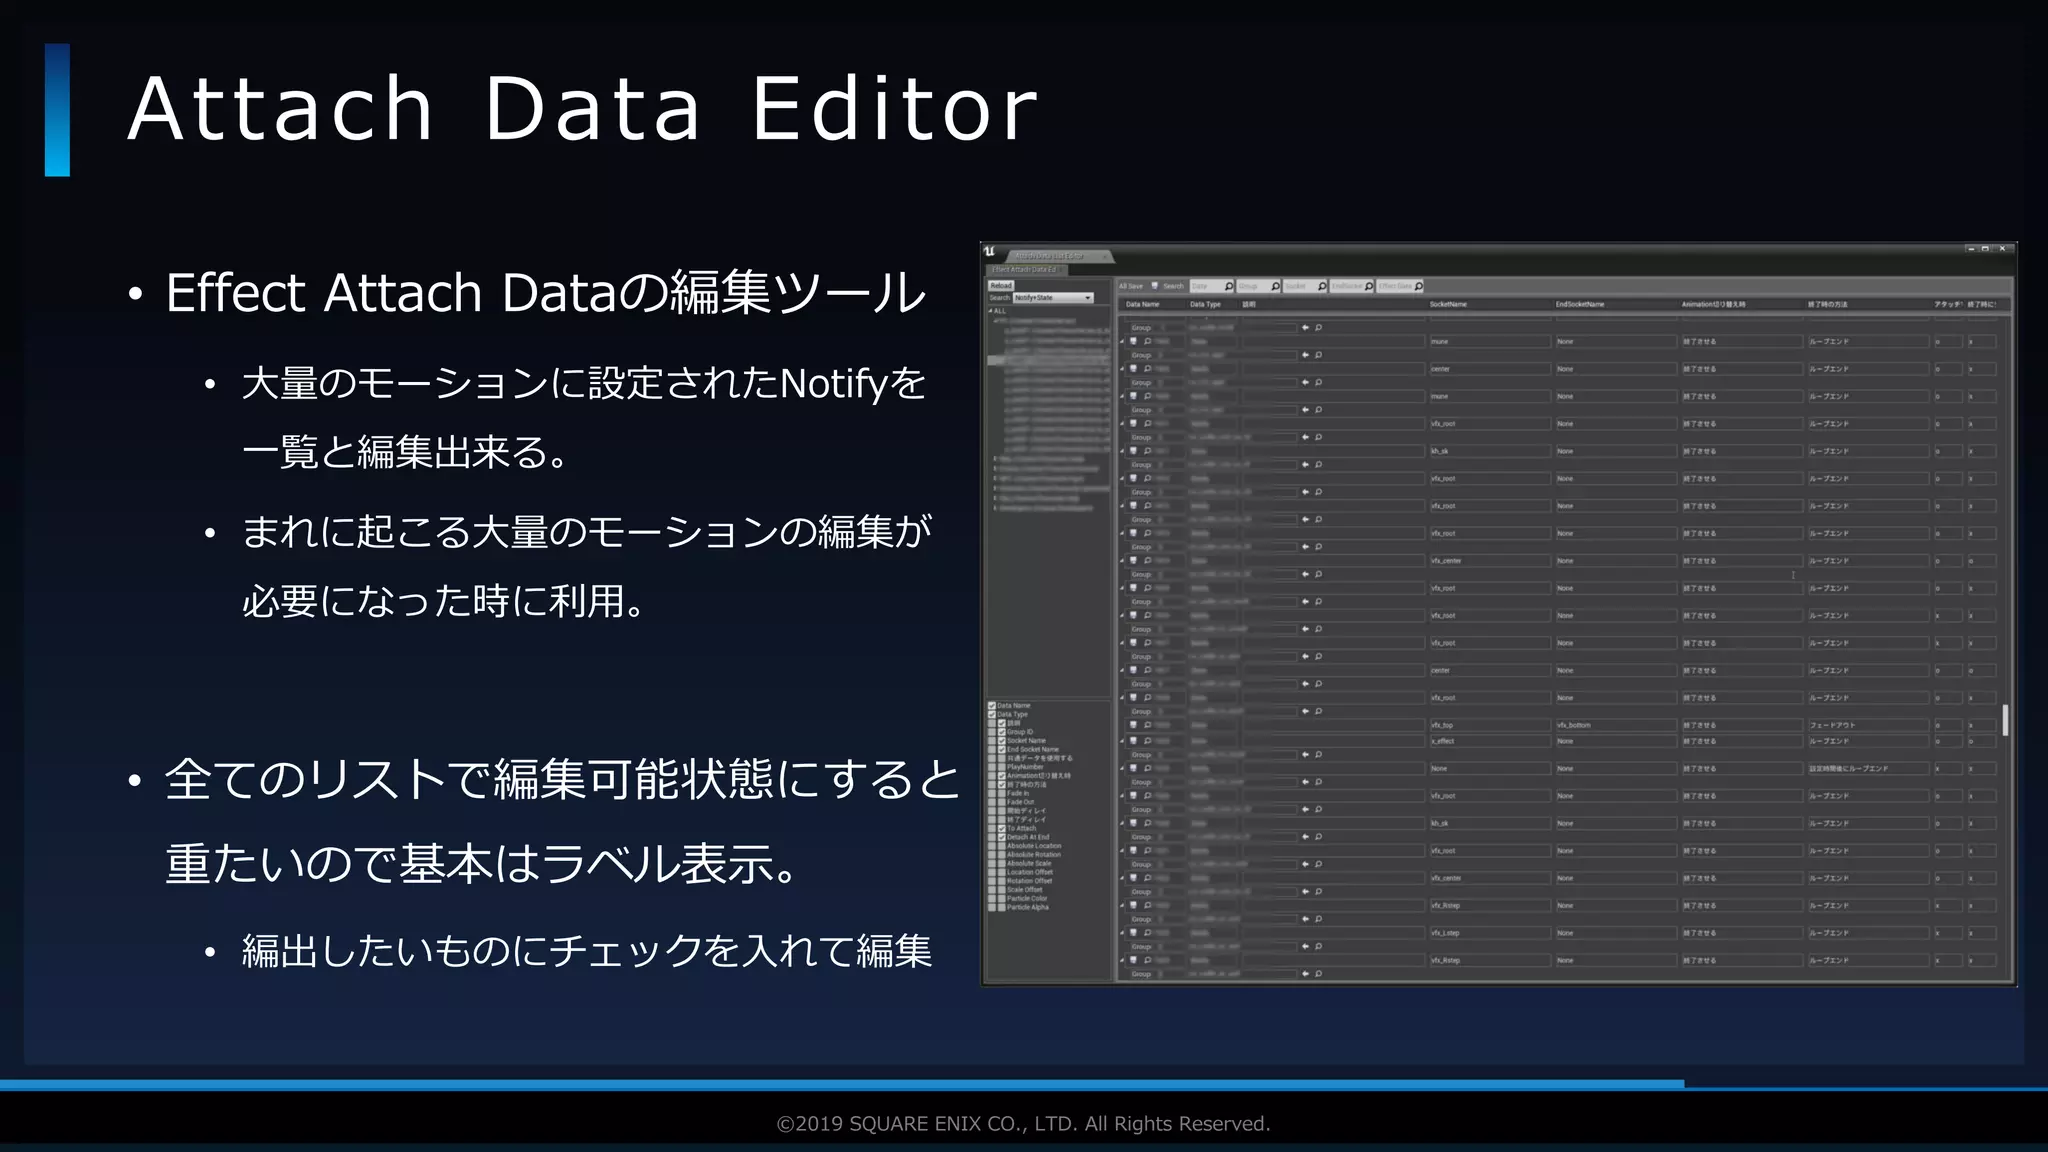Click magnifier icon in Effect Data search field
The width and height of the screenshot is (2048, 1152).
1418,286
